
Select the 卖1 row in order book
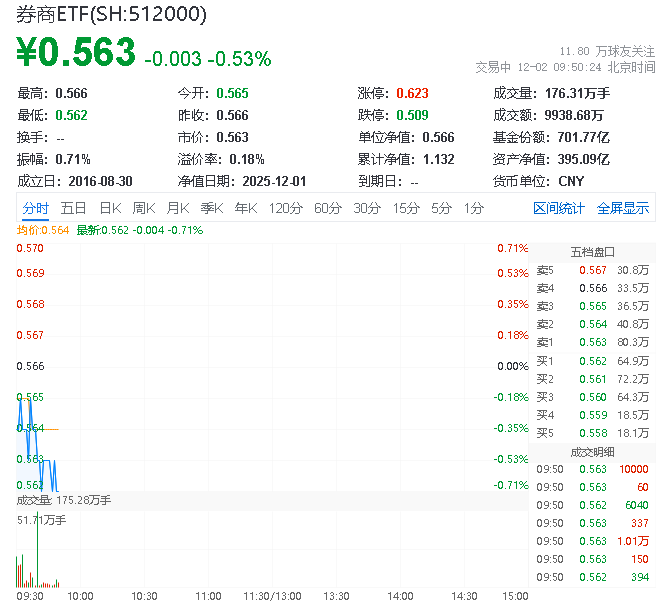coord(592,342)
